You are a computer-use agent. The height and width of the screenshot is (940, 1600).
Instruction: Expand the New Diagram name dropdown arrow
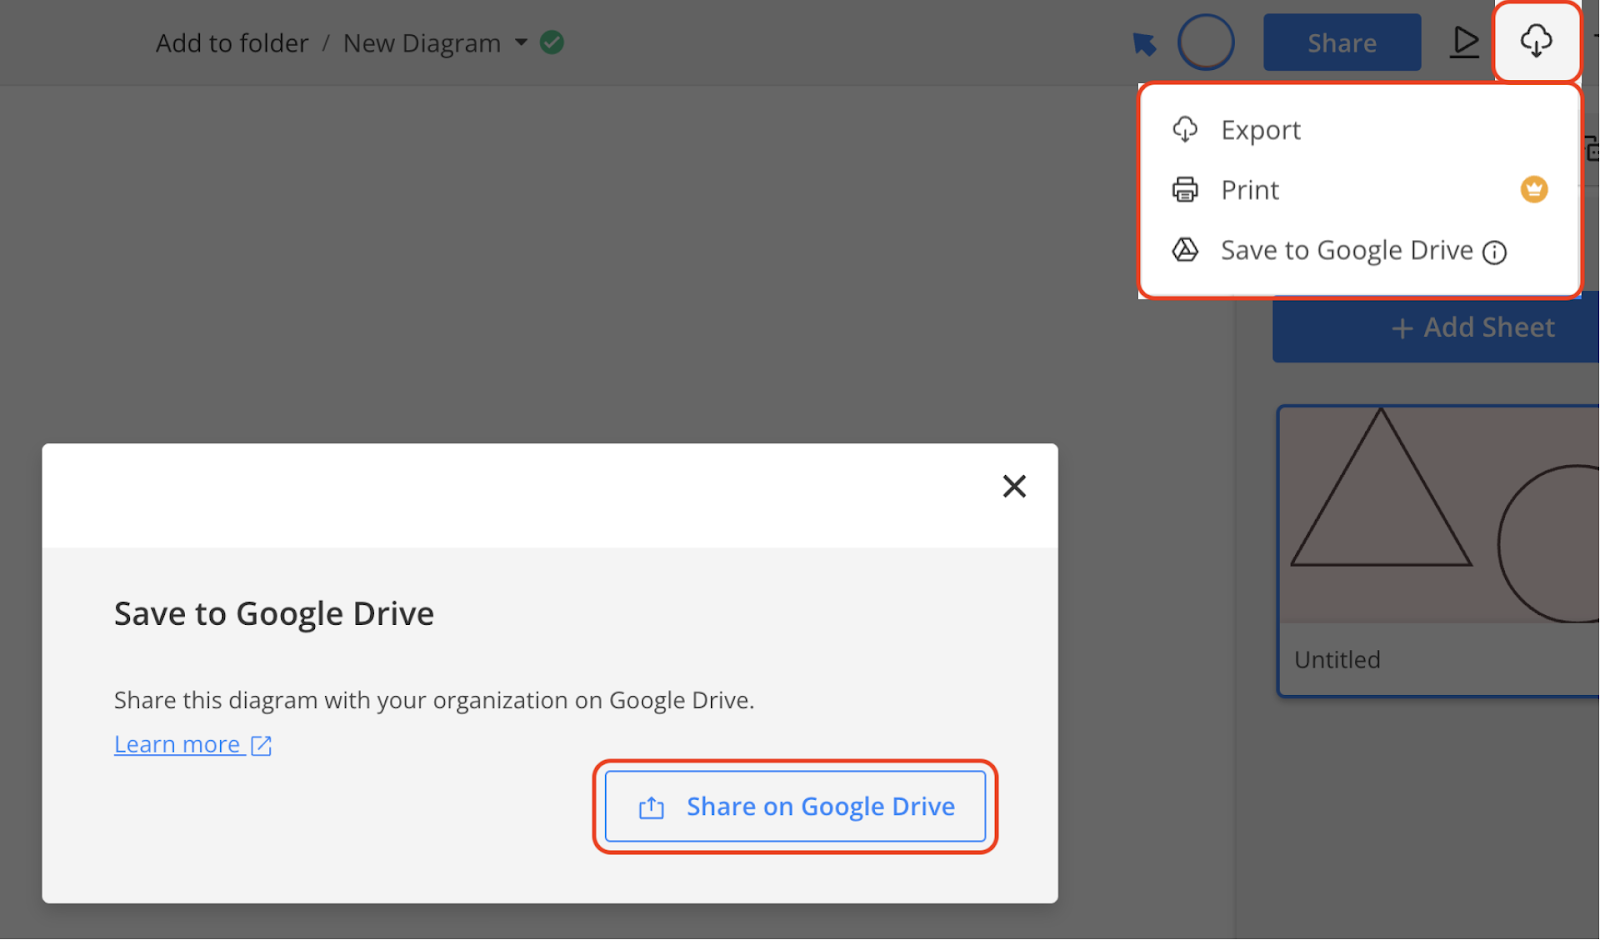521,43
